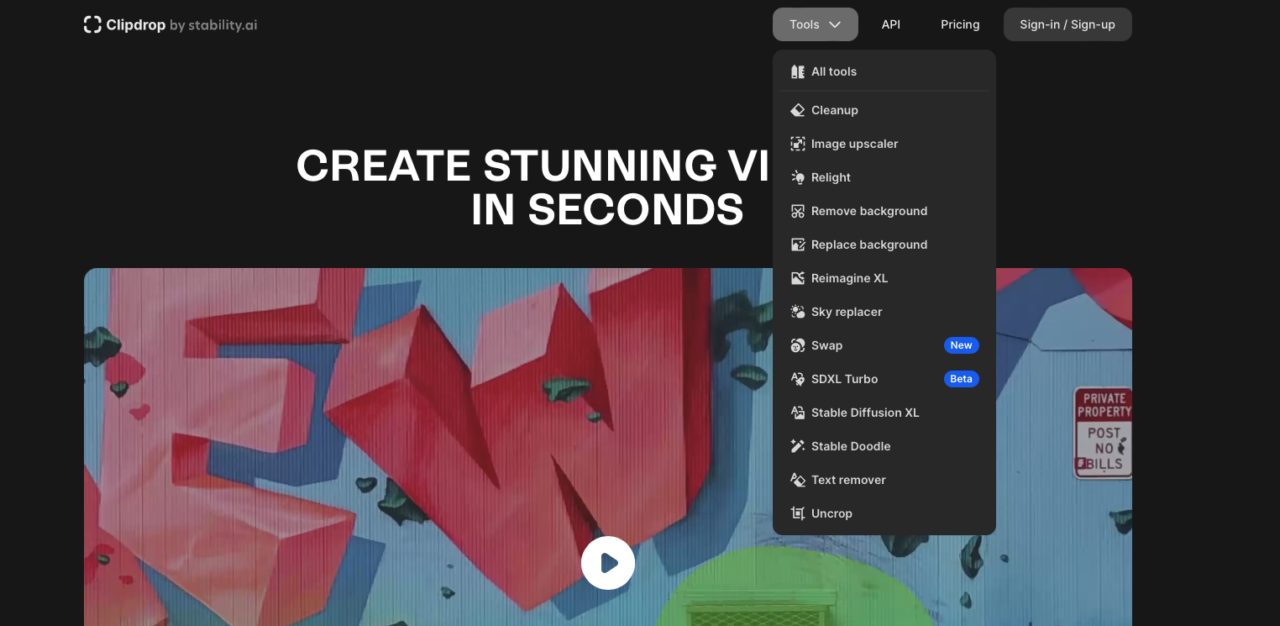Choose Swap tool marked New

pyautogui.click(x=827, y=345)
